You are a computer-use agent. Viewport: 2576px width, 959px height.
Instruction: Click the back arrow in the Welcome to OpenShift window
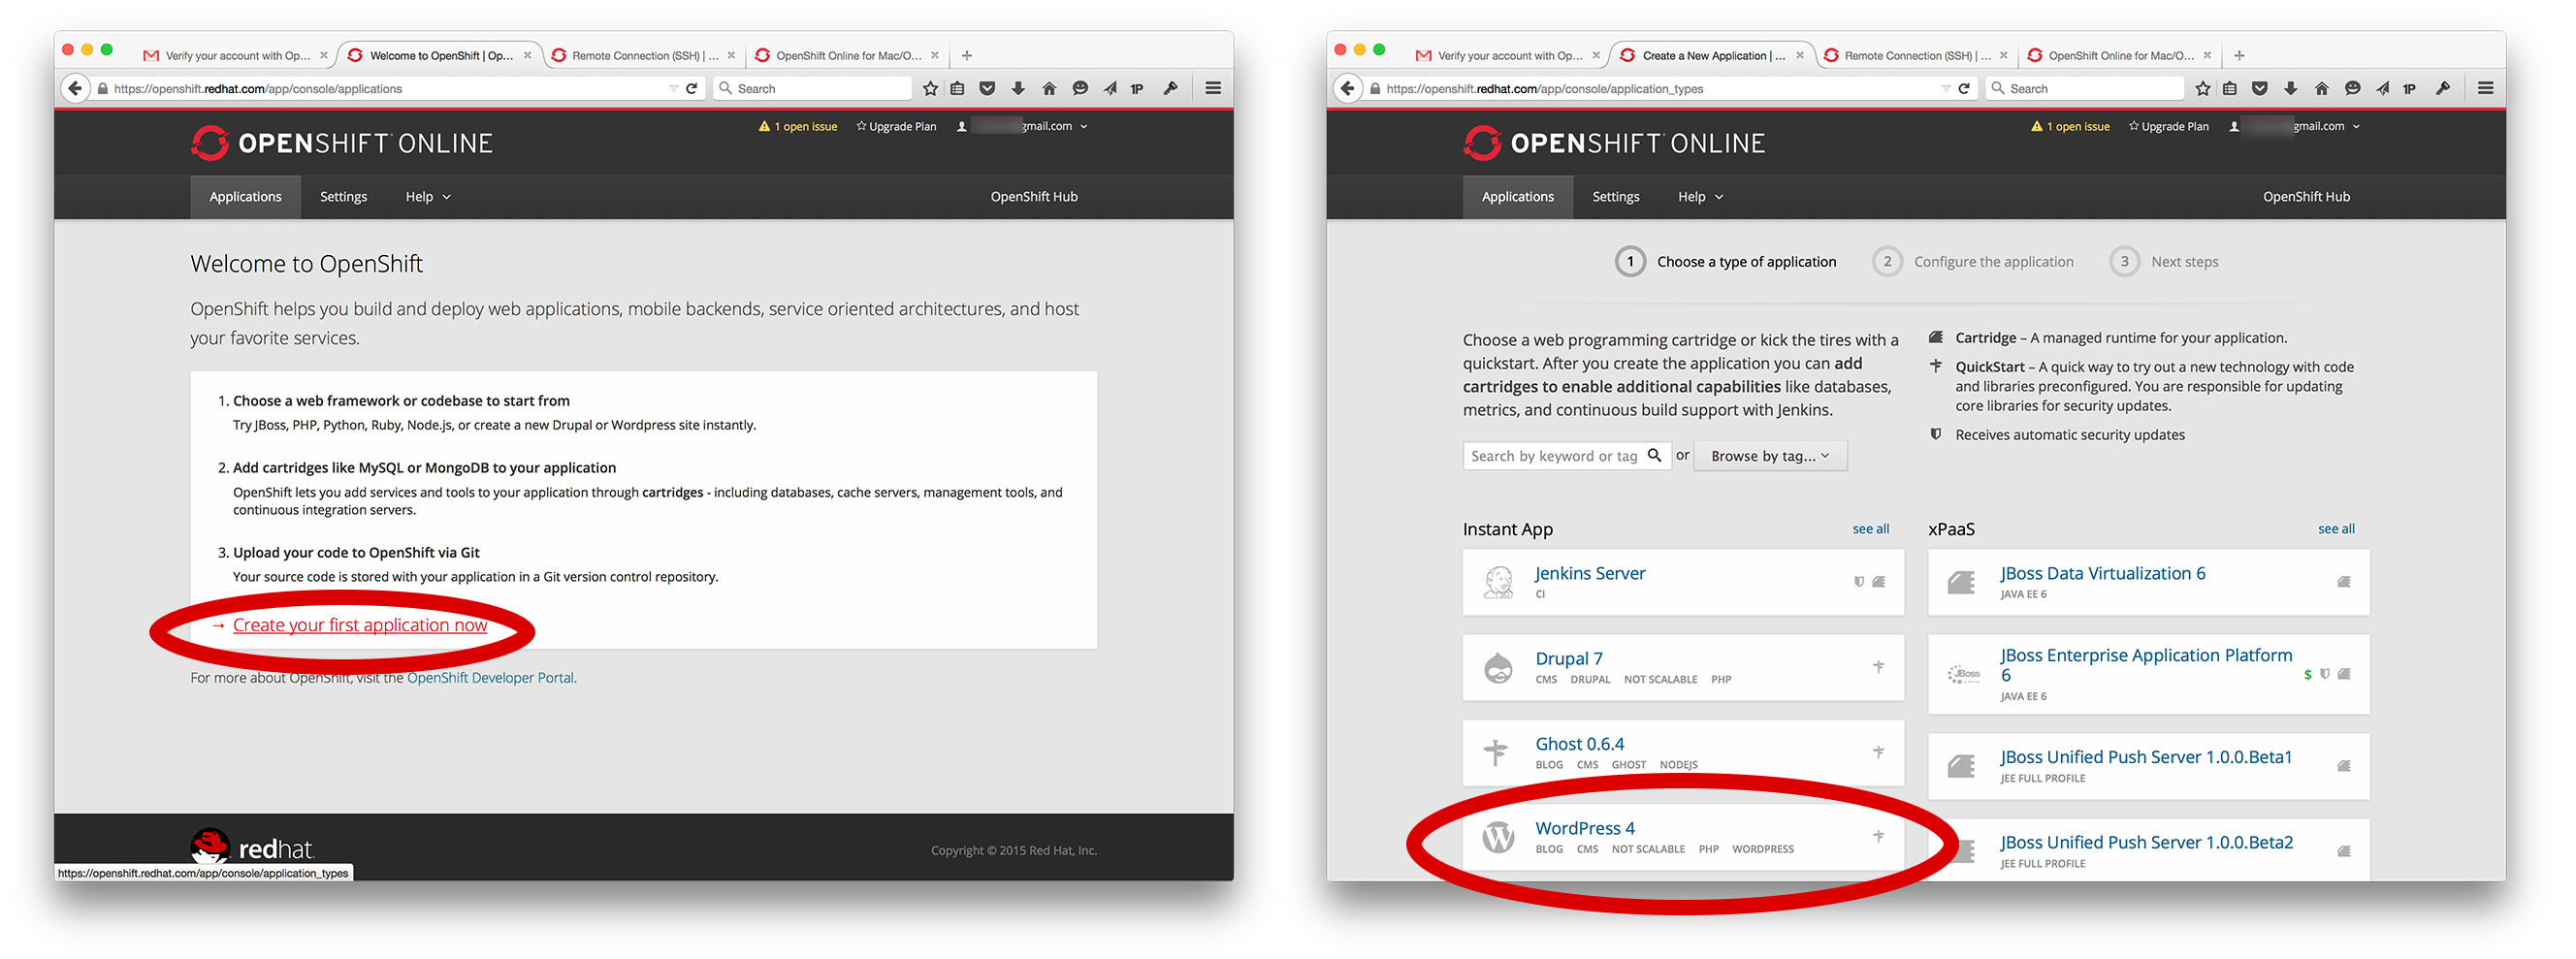(x=76, y=88)
